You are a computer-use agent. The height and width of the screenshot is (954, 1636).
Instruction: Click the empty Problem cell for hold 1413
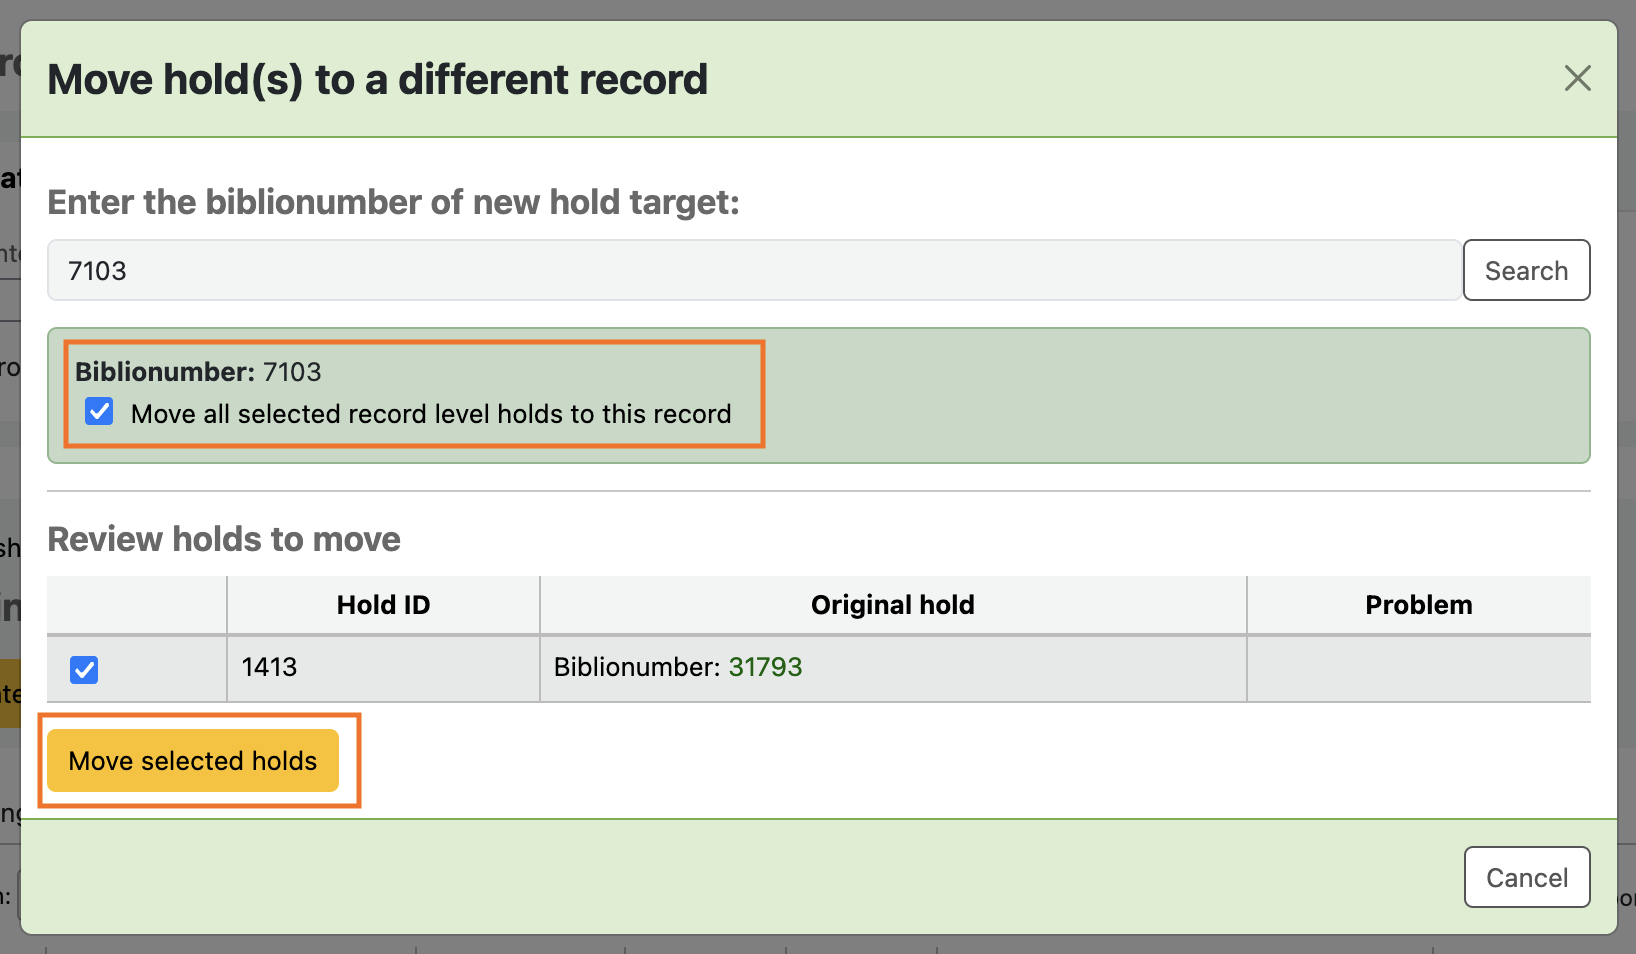(x=1418, y=668)
